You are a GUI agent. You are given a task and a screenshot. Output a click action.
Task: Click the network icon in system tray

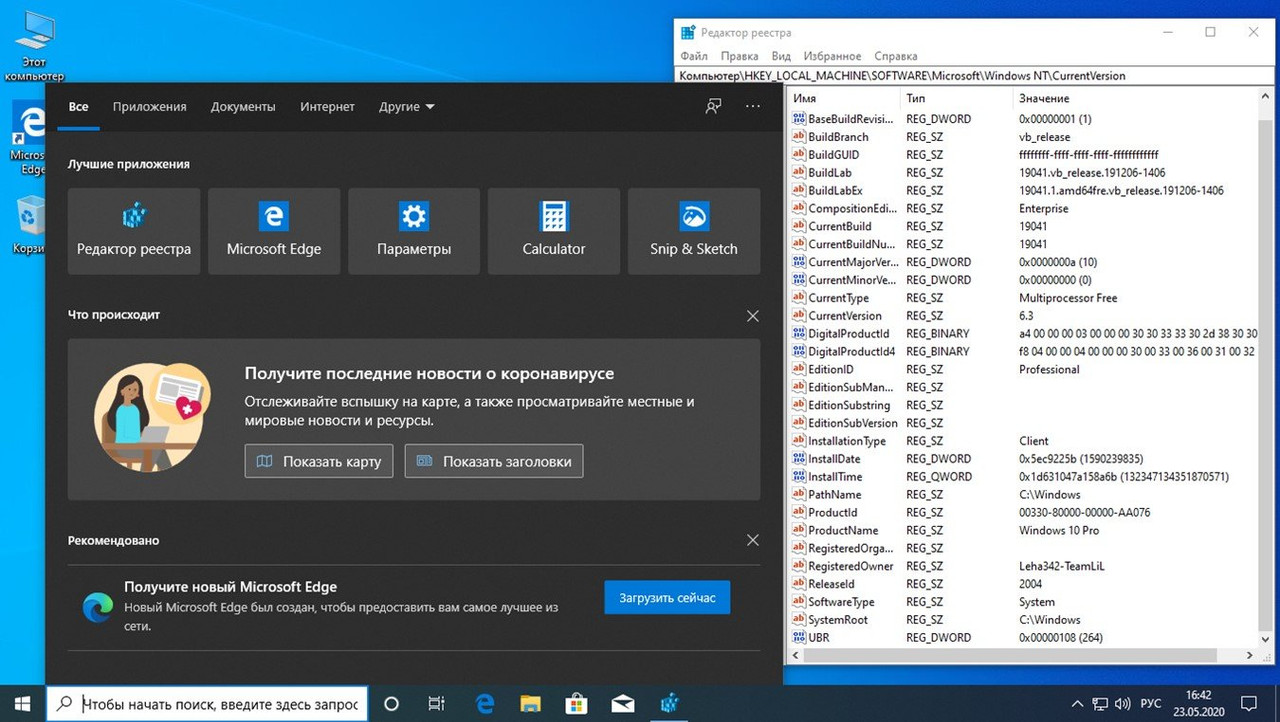[x=1100, y=704]
